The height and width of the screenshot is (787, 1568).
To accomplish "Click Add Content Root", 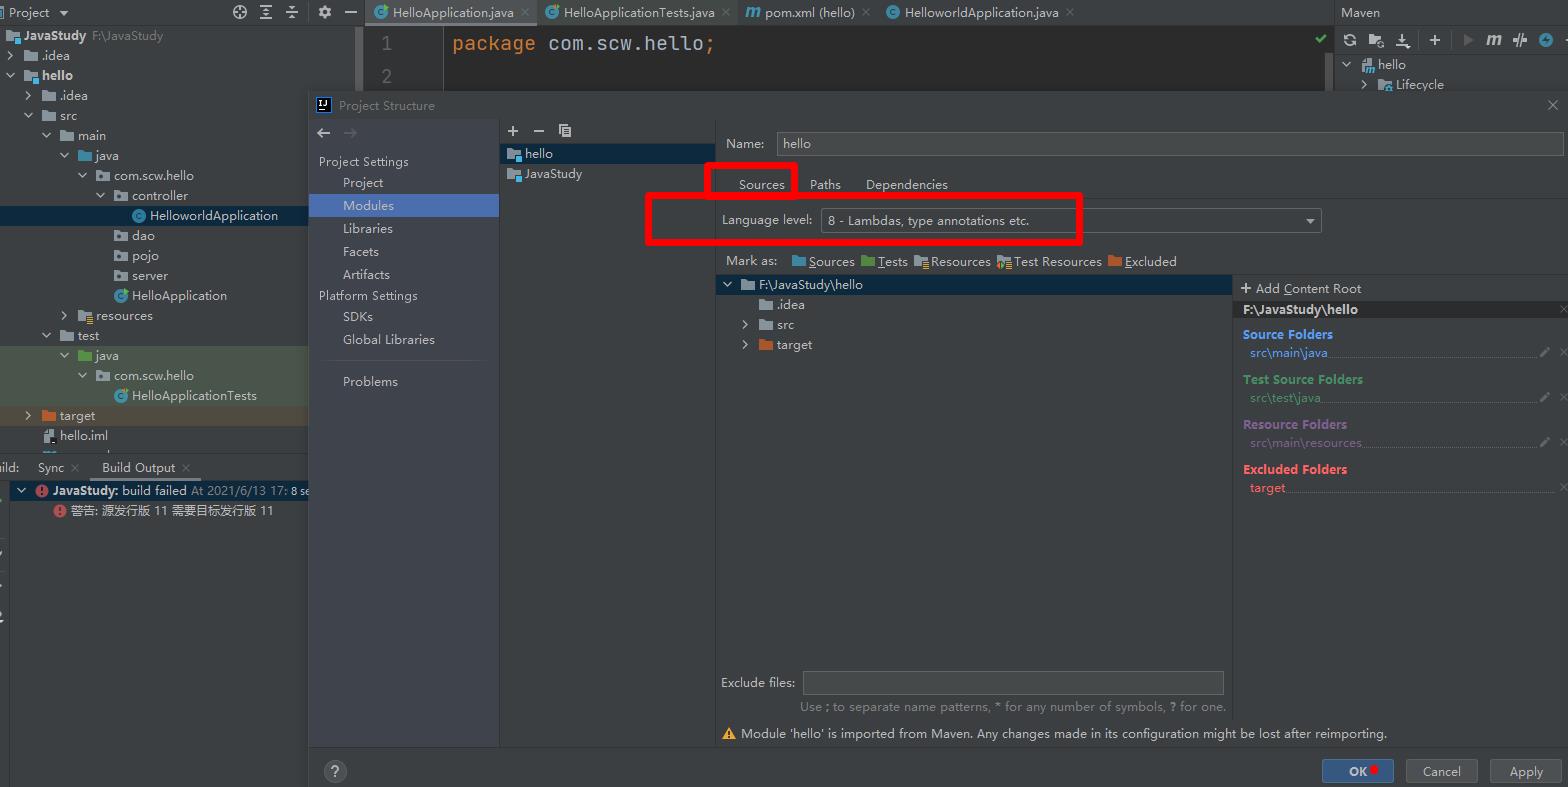I will (x=1301, y=289).
